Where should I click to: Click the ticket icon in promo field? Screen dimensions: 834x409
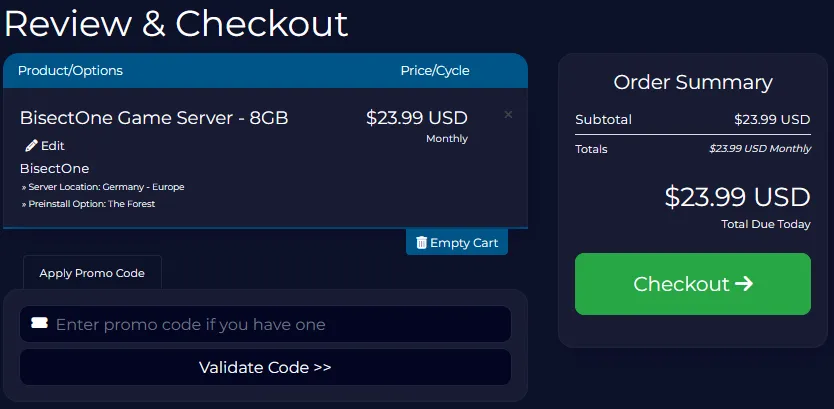point(39,324)
